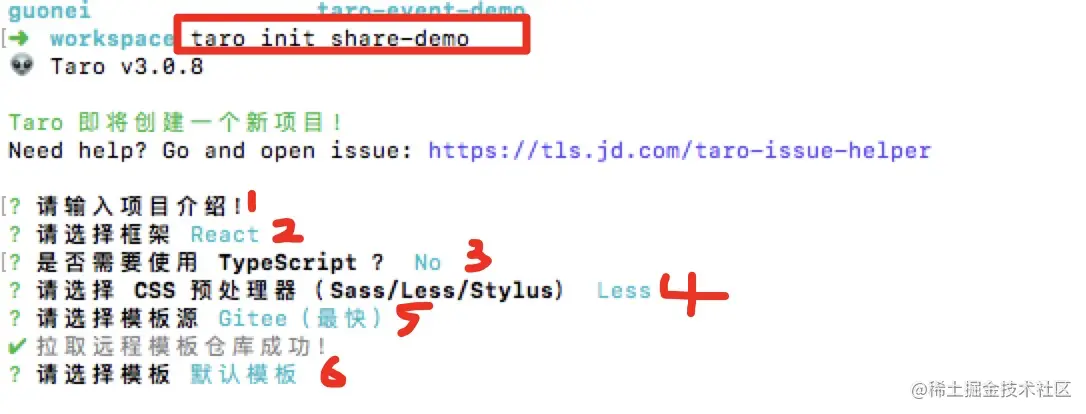
Task: Click the No answer for TypeScript
Action: 428,263
